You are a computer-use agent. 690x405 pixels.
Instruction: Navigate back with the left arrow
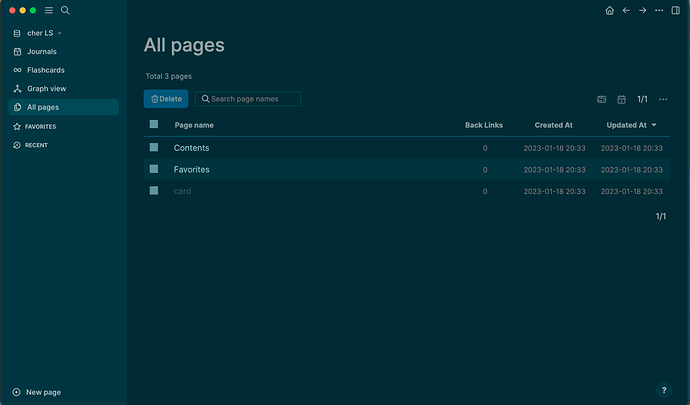click(626, 10)
